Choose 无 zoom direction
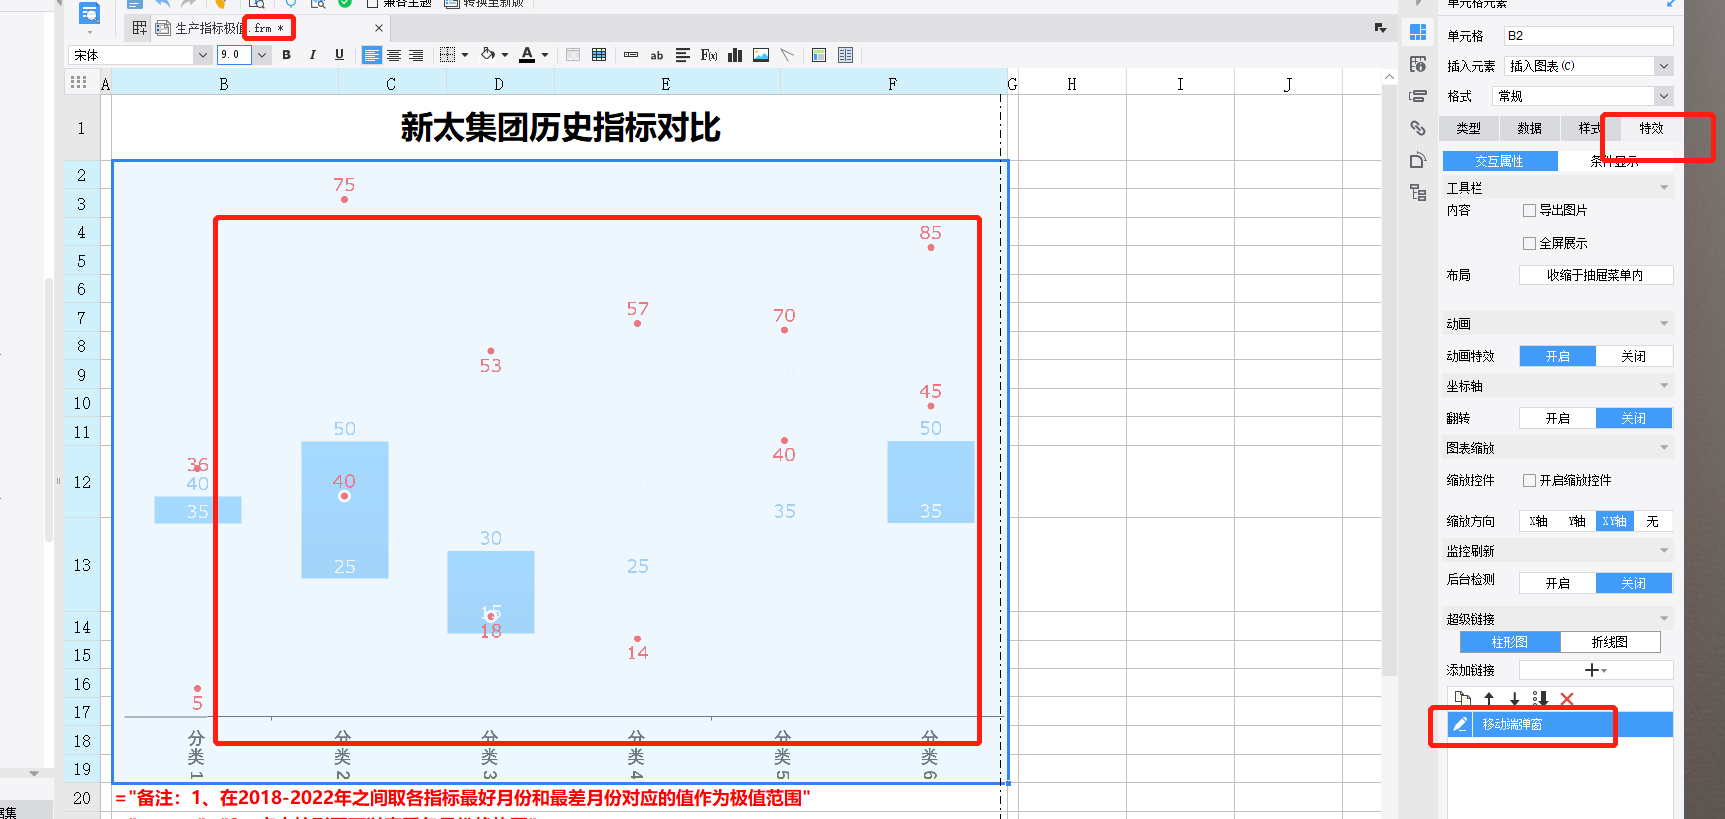Screen dimensions: 1725x819 pyautogui.click(x=1652, y=521)
